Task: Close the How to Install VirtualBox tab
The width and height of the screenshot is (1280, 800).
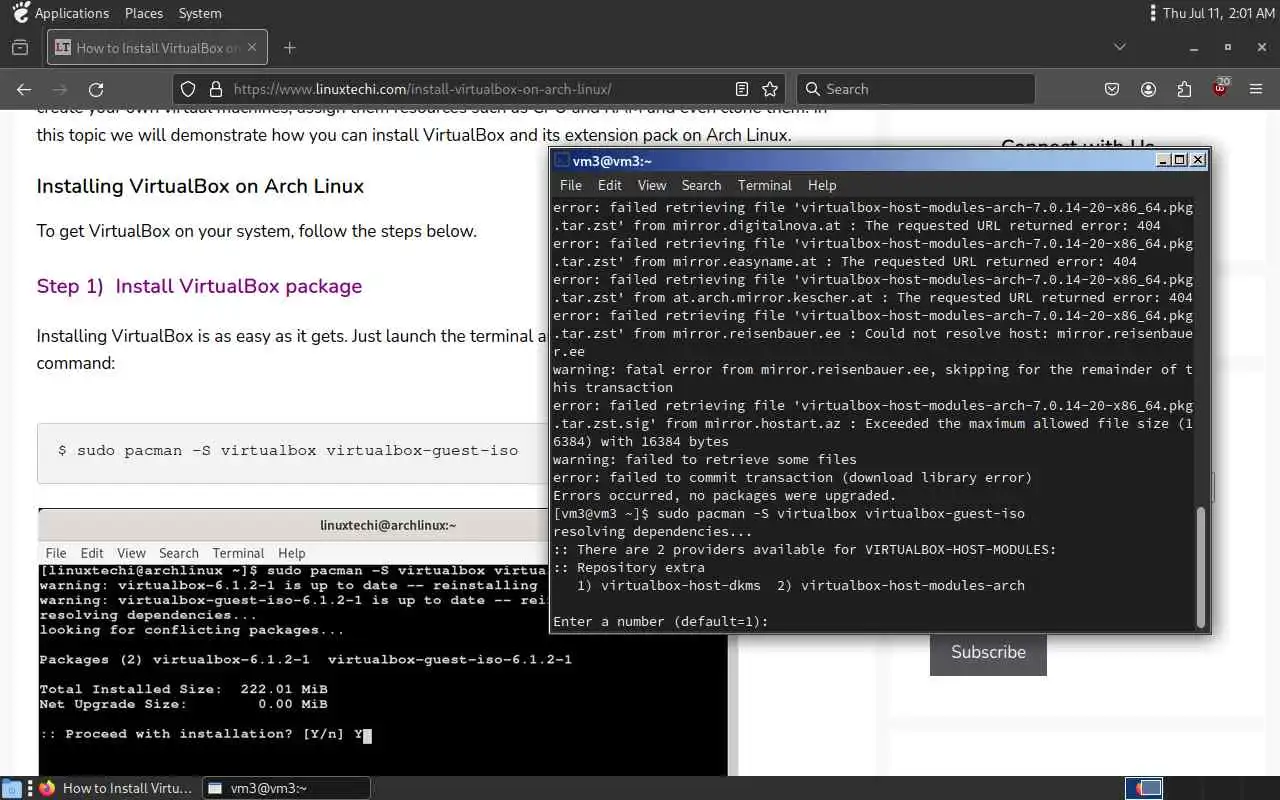Action: [252, 47]
